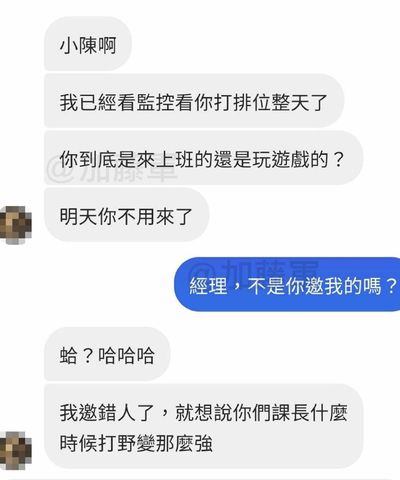Tap the "明天你不用來了" message bubble

tap(127, 215)
